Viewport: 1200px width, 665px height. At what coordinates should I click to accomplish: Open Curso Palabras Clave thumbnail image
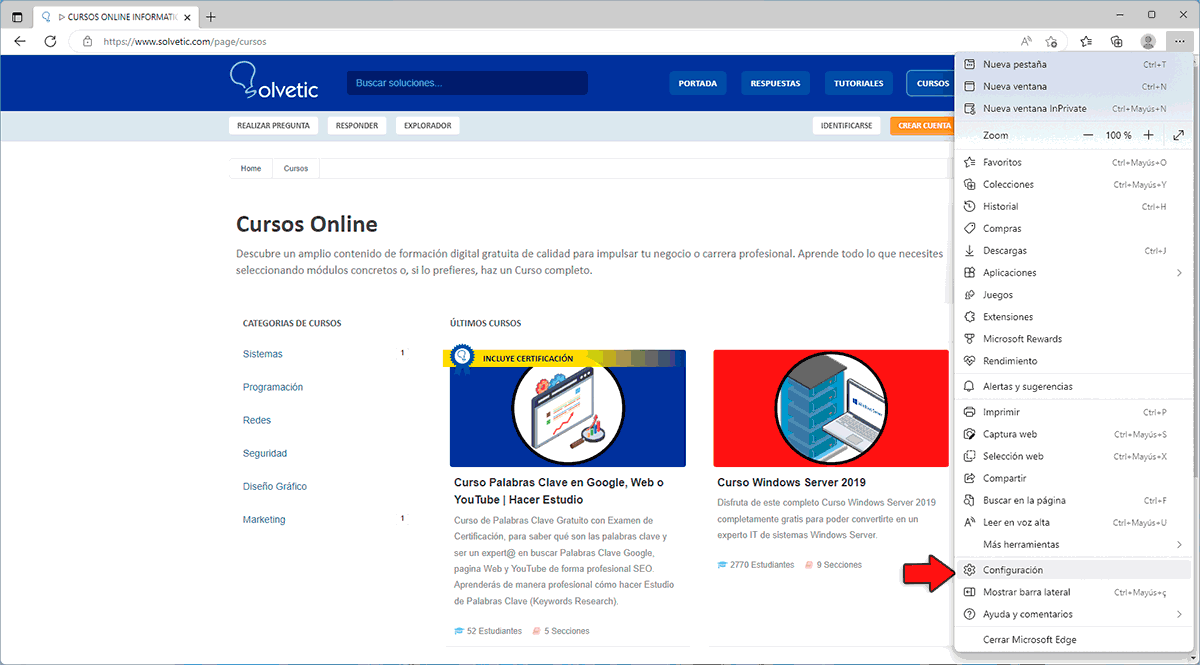[x=568, y=408]
